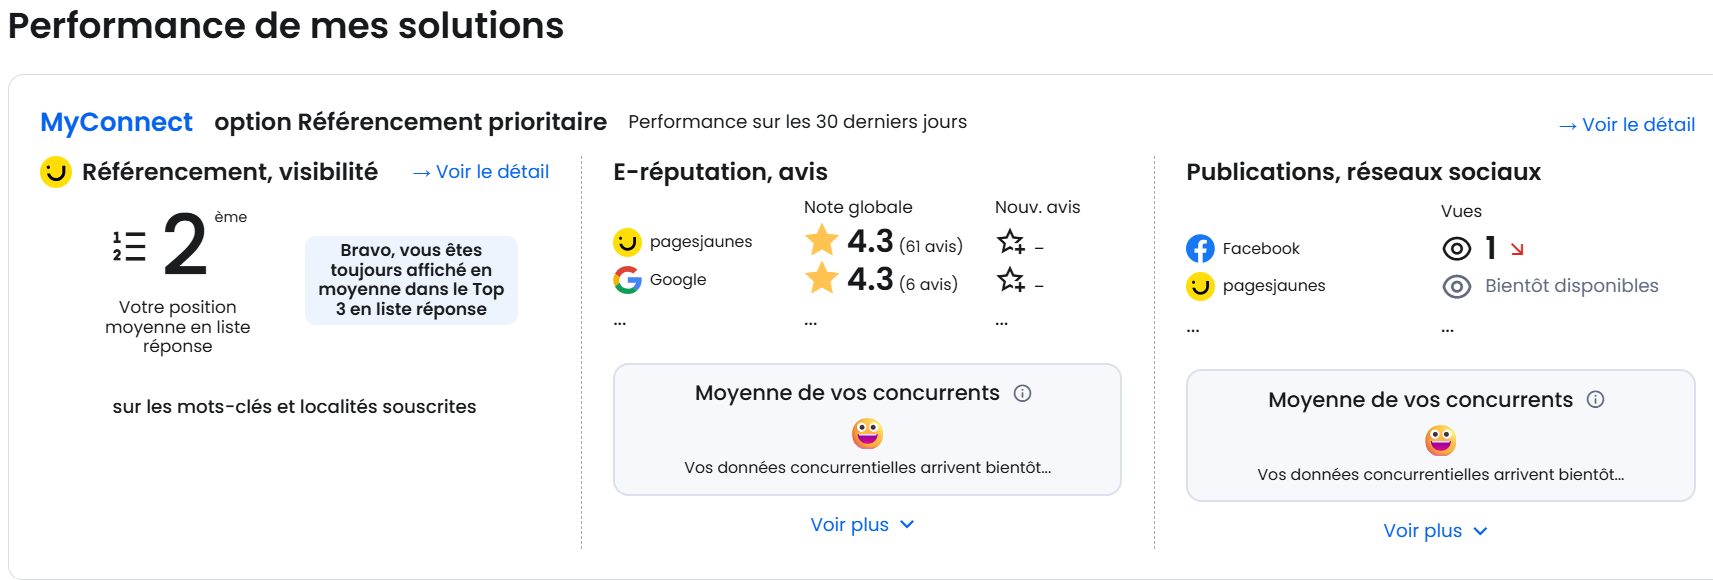Click the Bravo Top 3 message badge

click(411, 280)
